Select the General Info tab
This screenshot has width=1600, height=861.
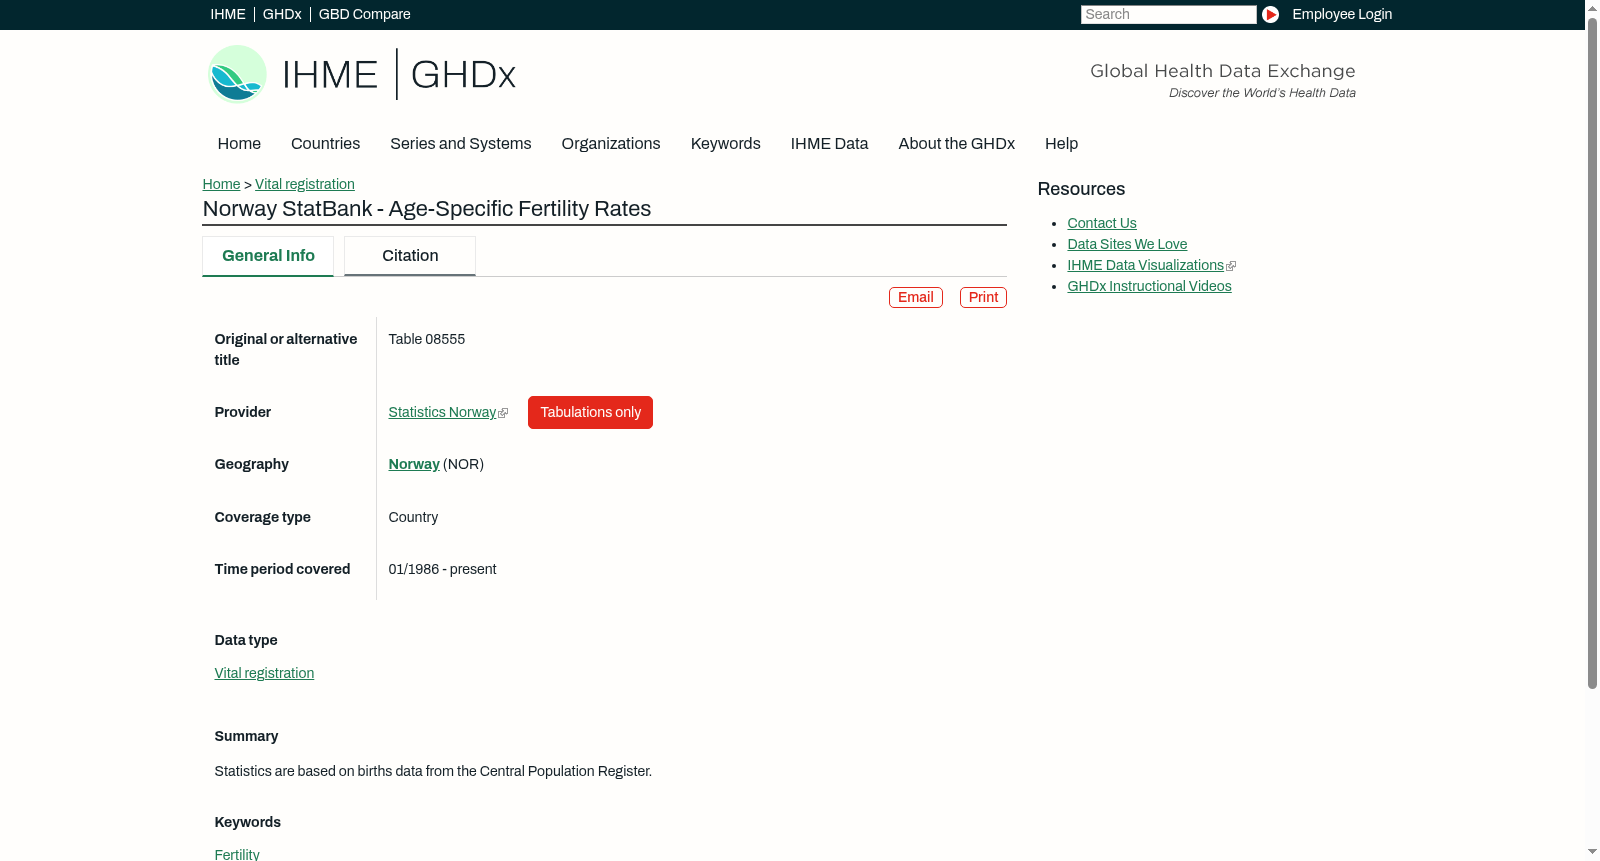click(268, 256)
